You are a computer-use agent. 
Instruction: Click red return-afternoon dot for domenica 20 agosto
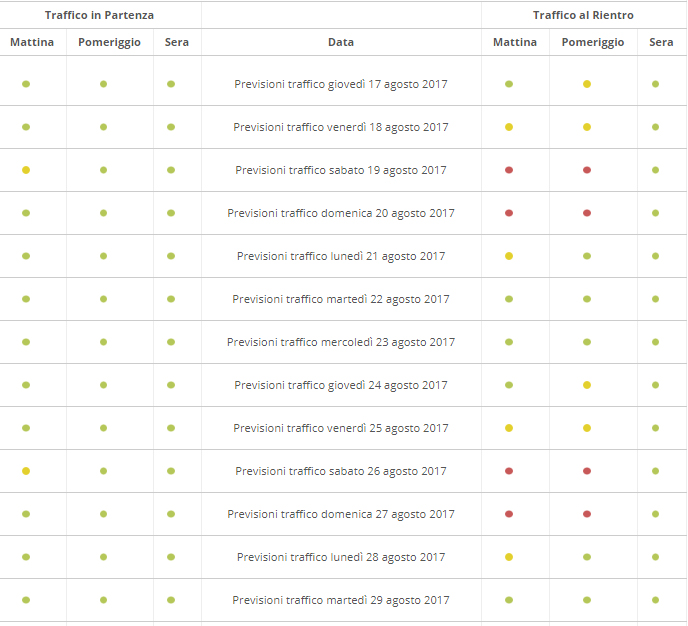[x=587, y=213]
